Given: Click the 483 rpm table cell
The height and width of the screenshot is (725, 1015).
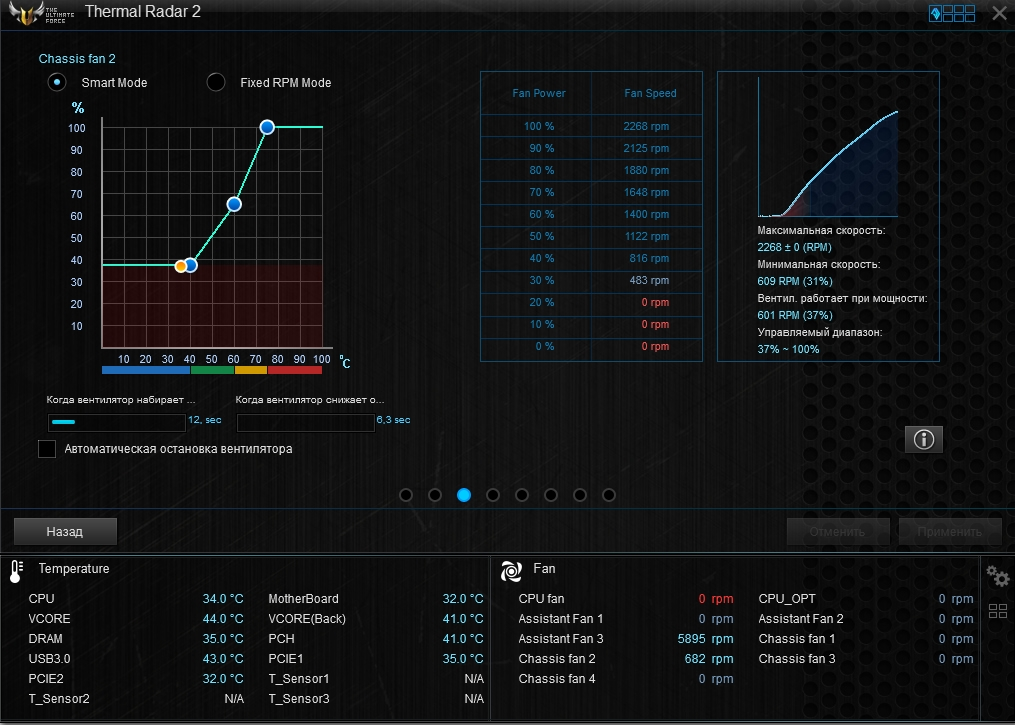Looking at the screenshot, I should click(x=649, y=280).
